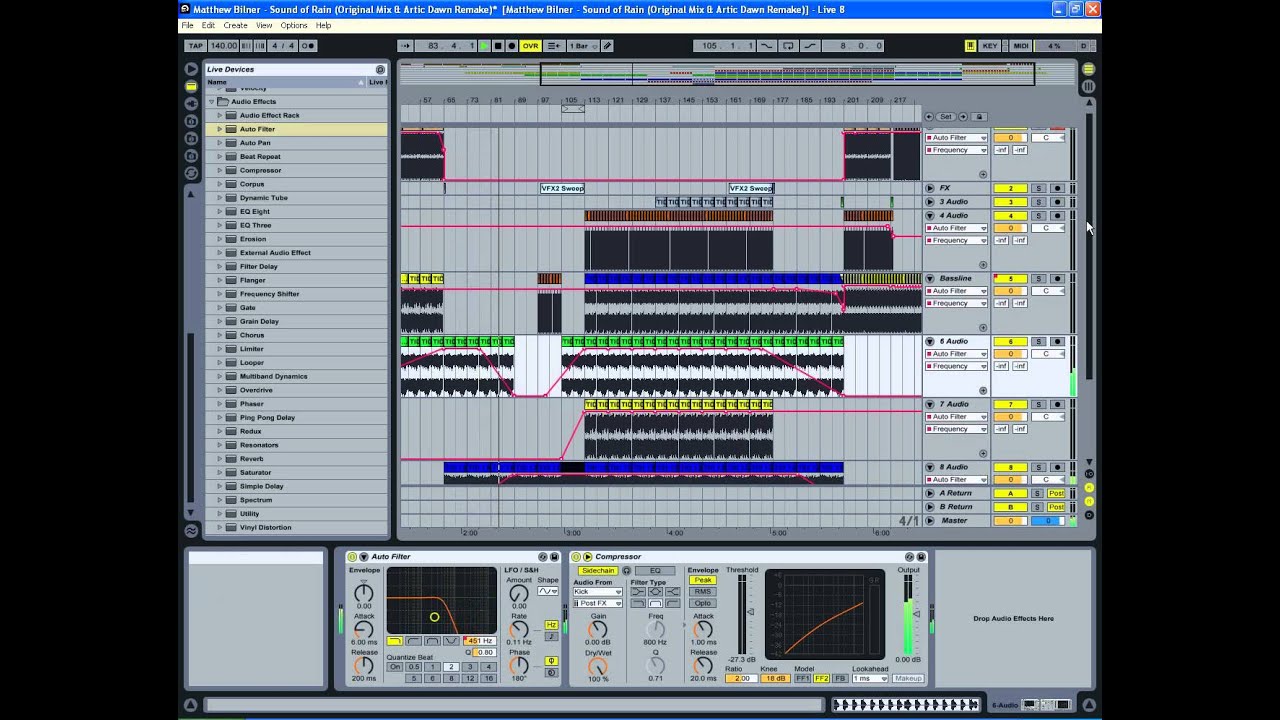This screenshot has height=720, width=1280.
Task: Open the View menu
Action: (264, 25)
